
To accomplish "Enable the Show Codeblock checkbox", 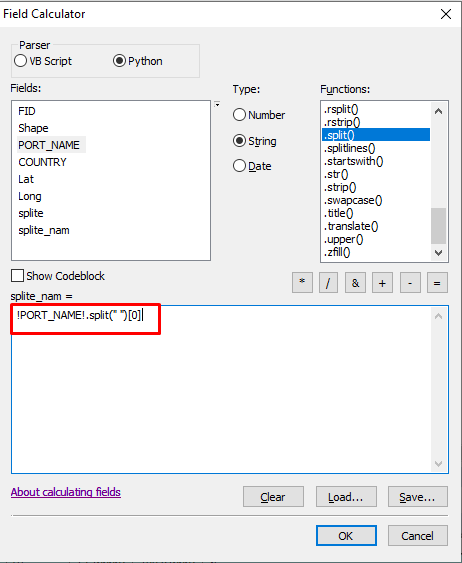I will [17, 276].
